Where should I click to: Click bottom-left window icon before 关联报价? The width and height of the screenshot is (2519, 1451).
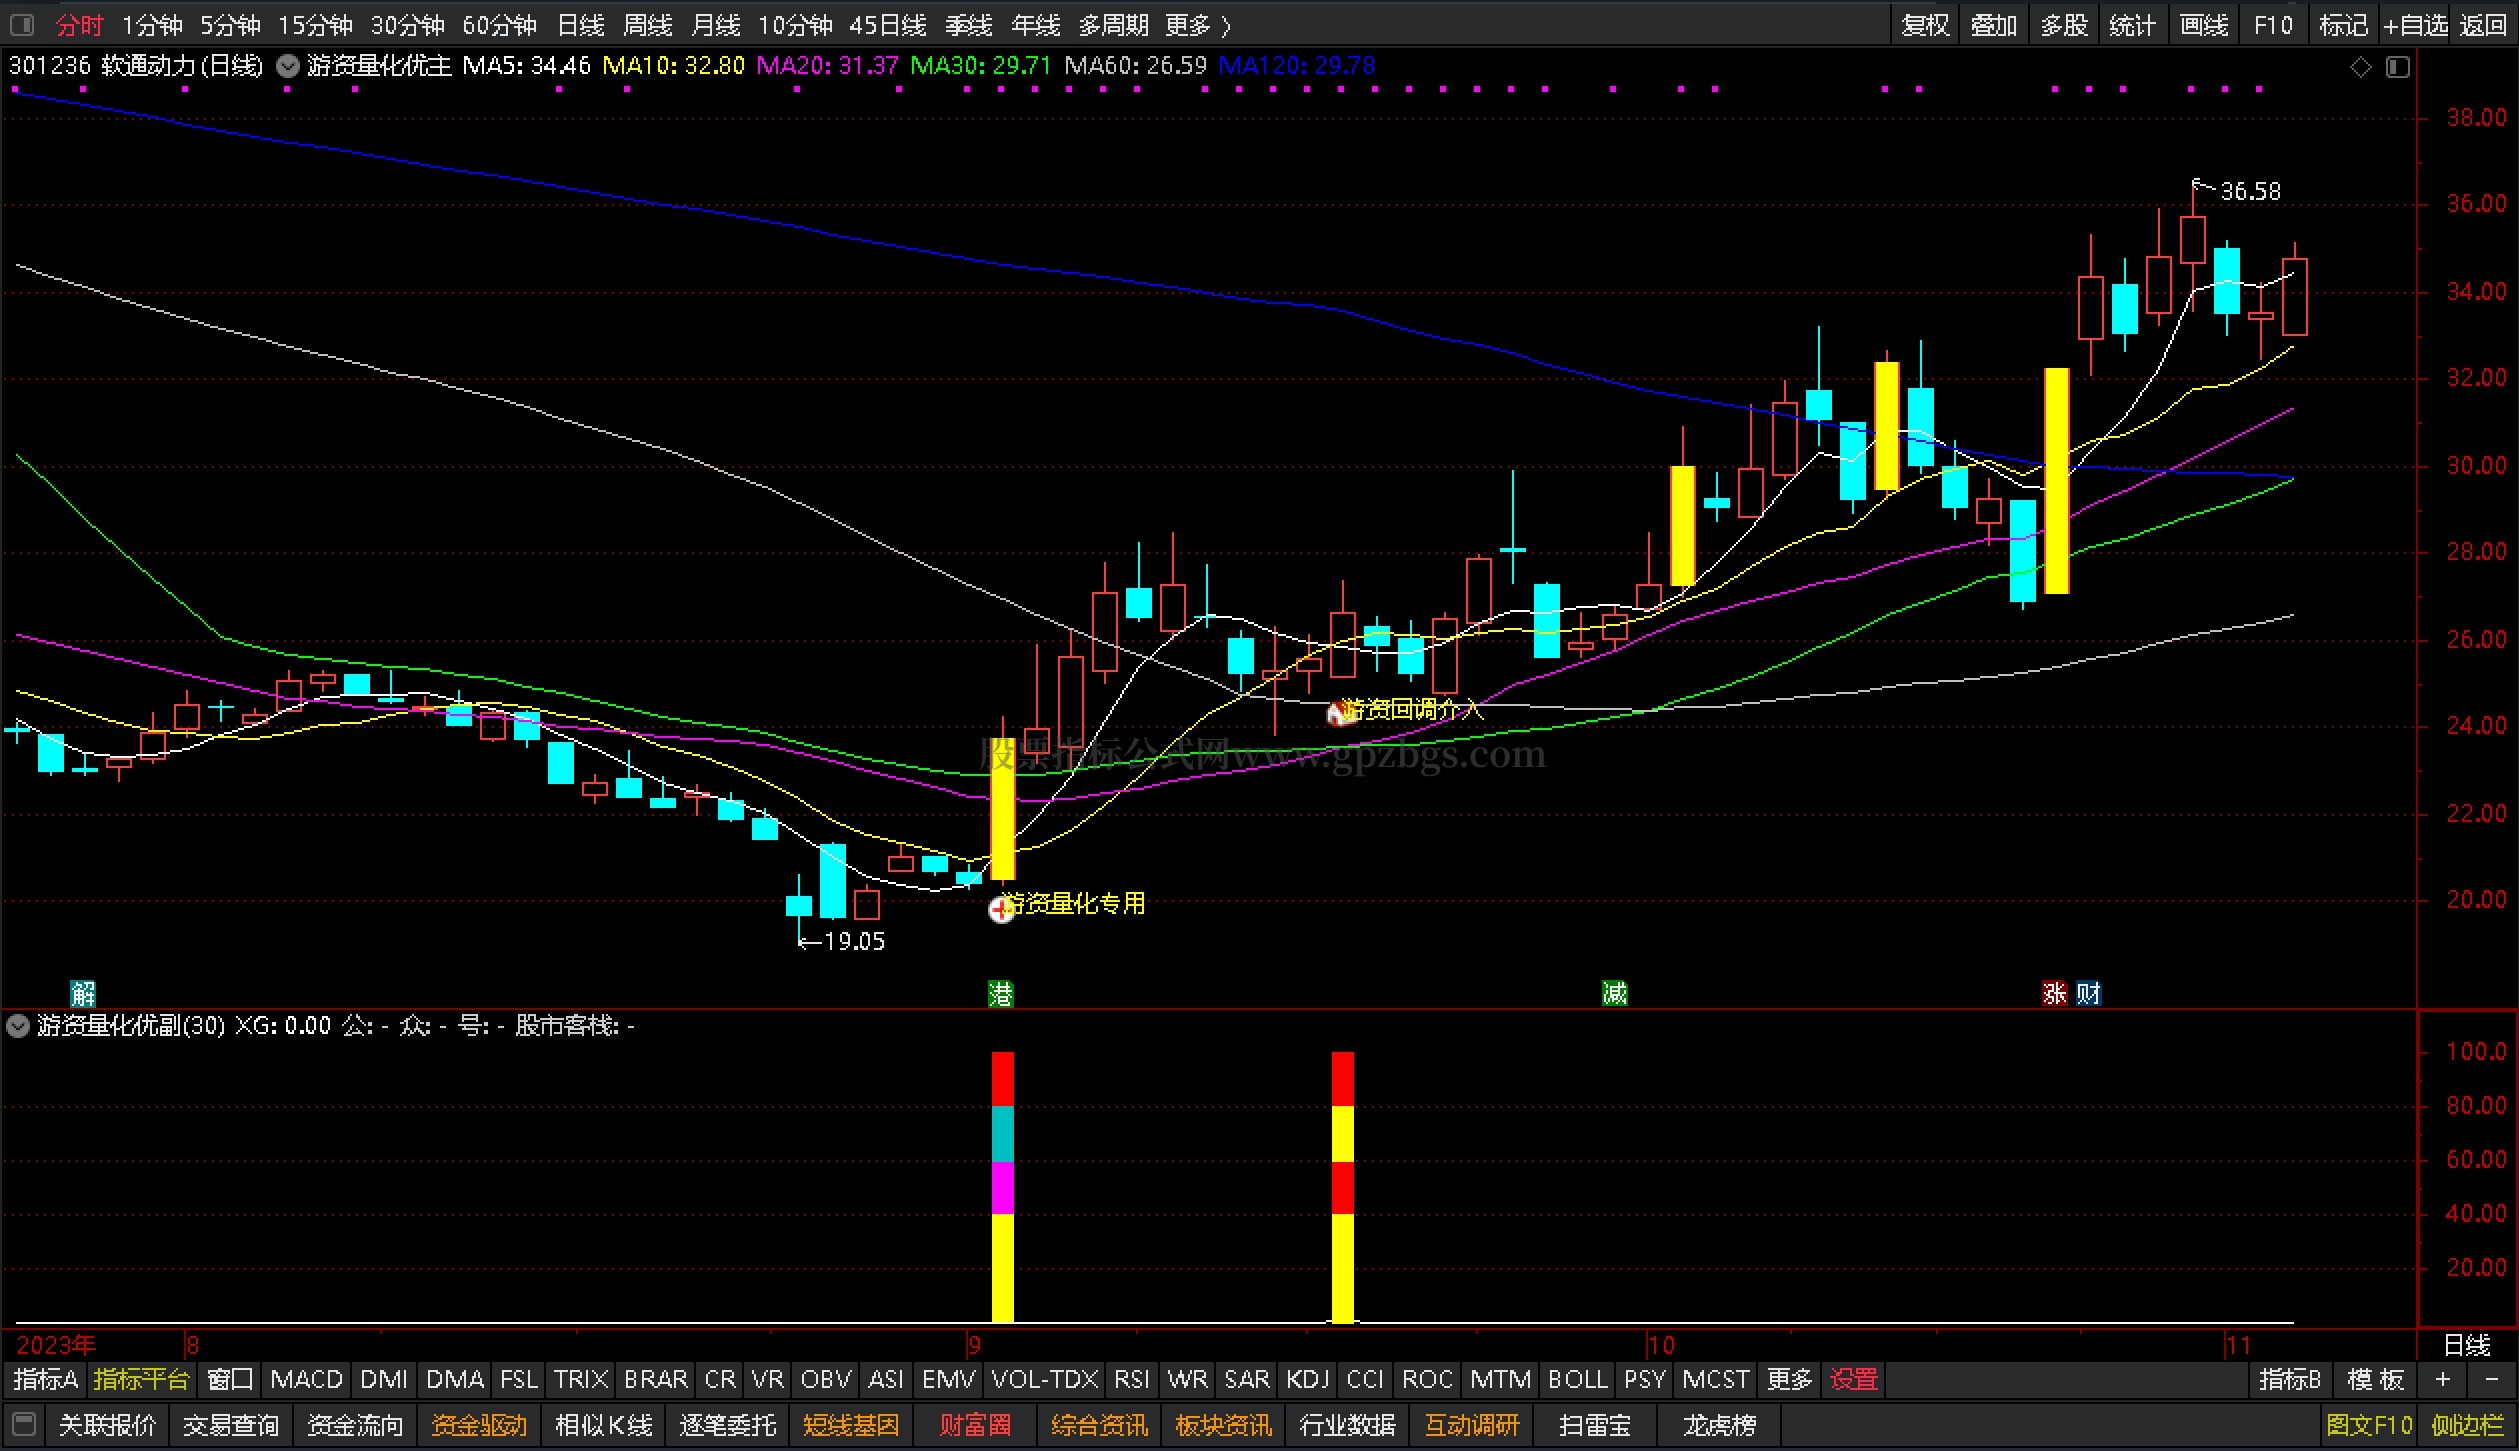coord(24,1424)
